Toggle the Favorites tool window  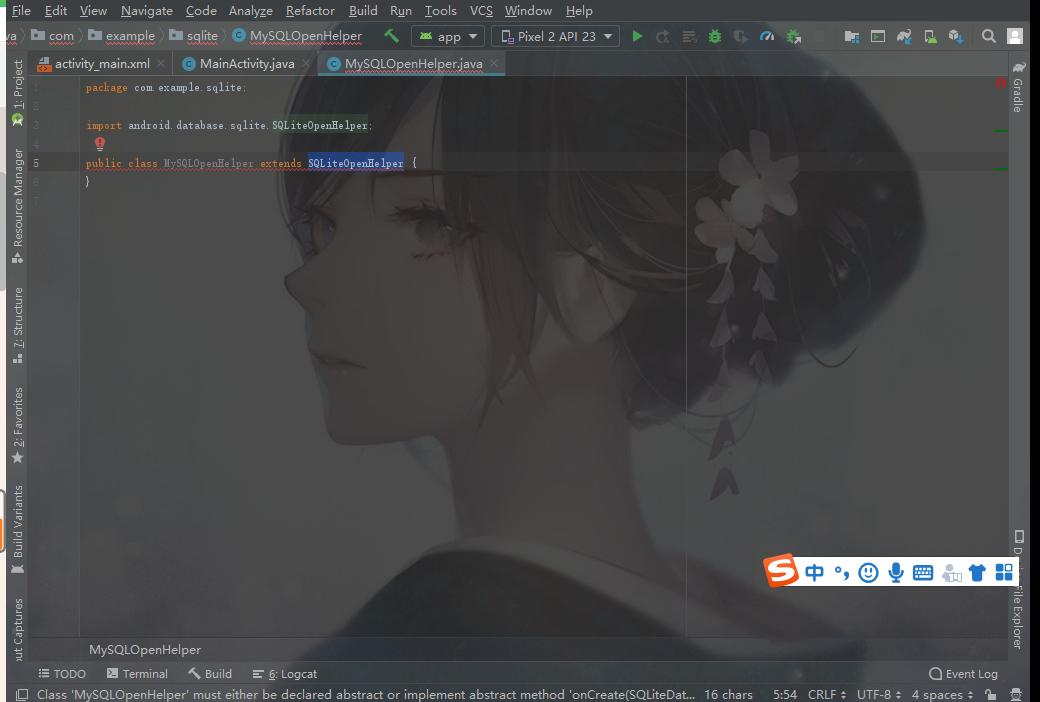pos(18,425)
